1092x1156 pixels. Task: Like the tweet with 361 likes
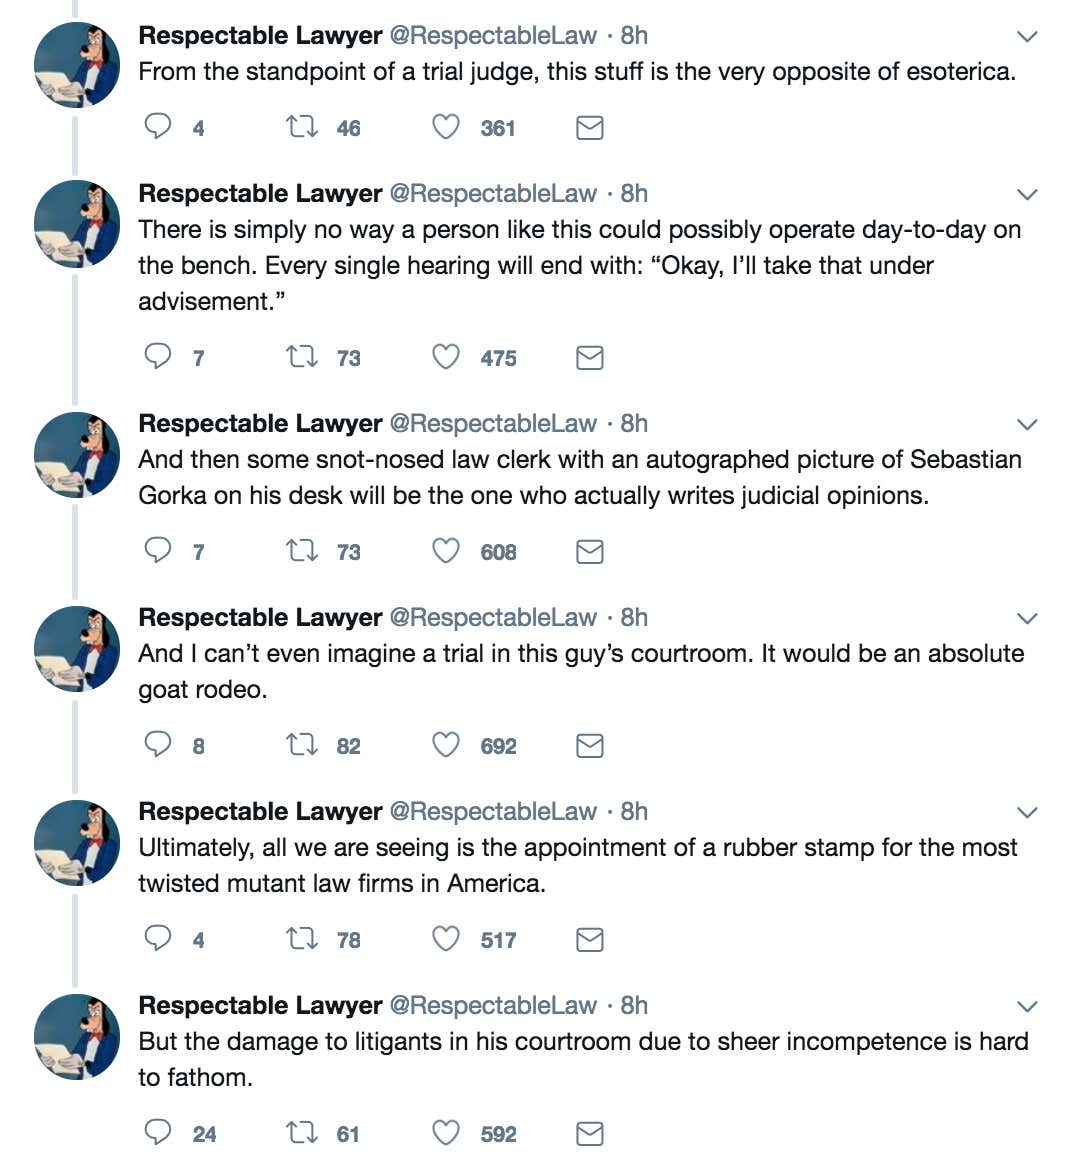(x=446, y=127)
